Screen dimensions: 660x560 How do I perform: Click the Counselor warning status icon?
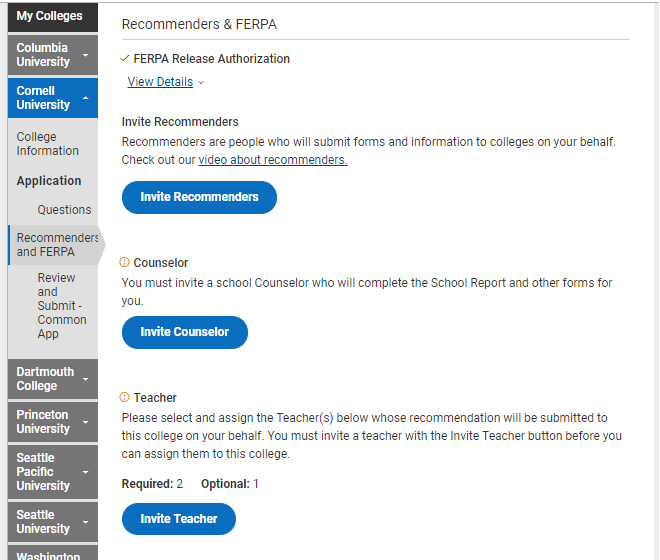tap(125, 263)
